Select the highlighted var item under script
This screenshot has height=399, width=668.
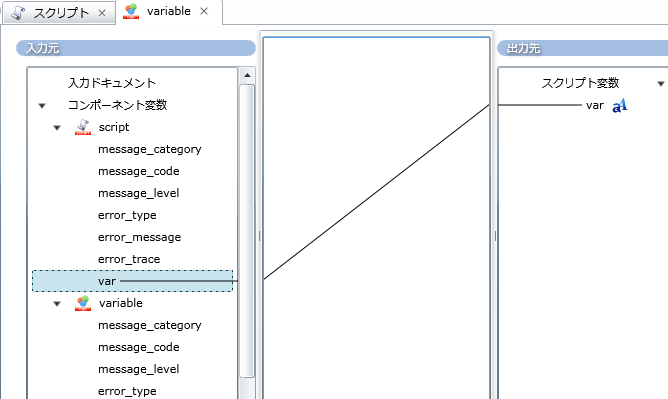tap(132, 281)
